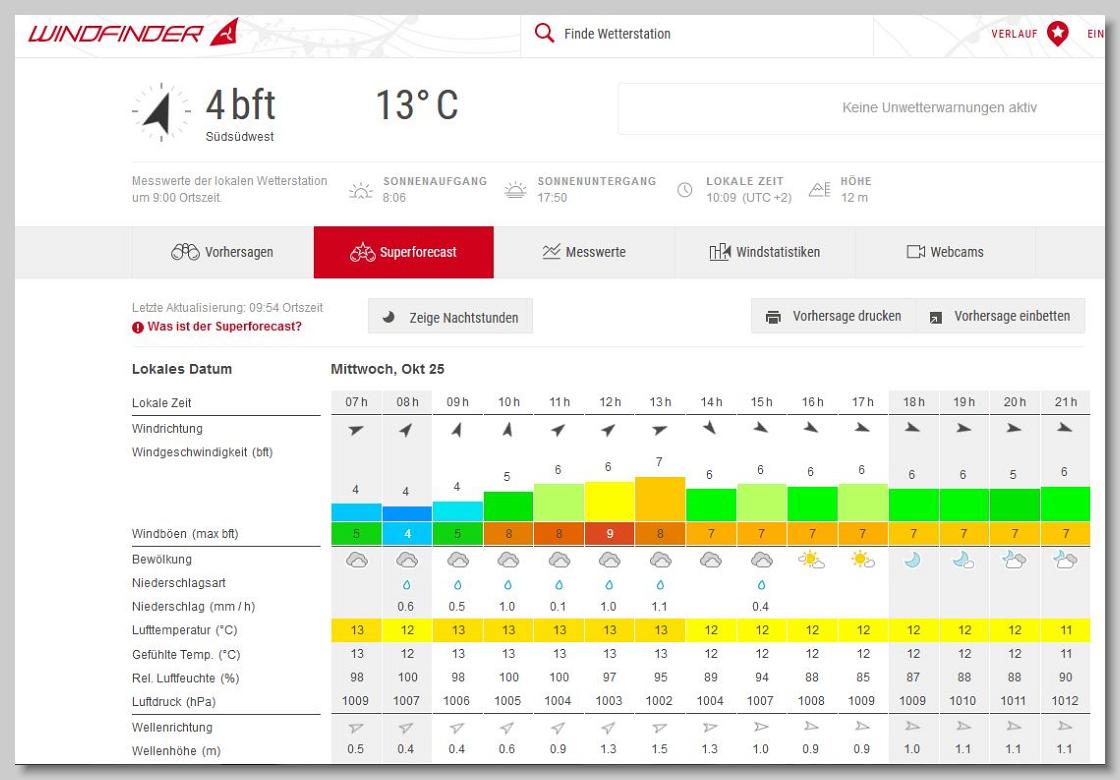
Task: Click the Vorhersage drucken button
Action: point(834,316)
